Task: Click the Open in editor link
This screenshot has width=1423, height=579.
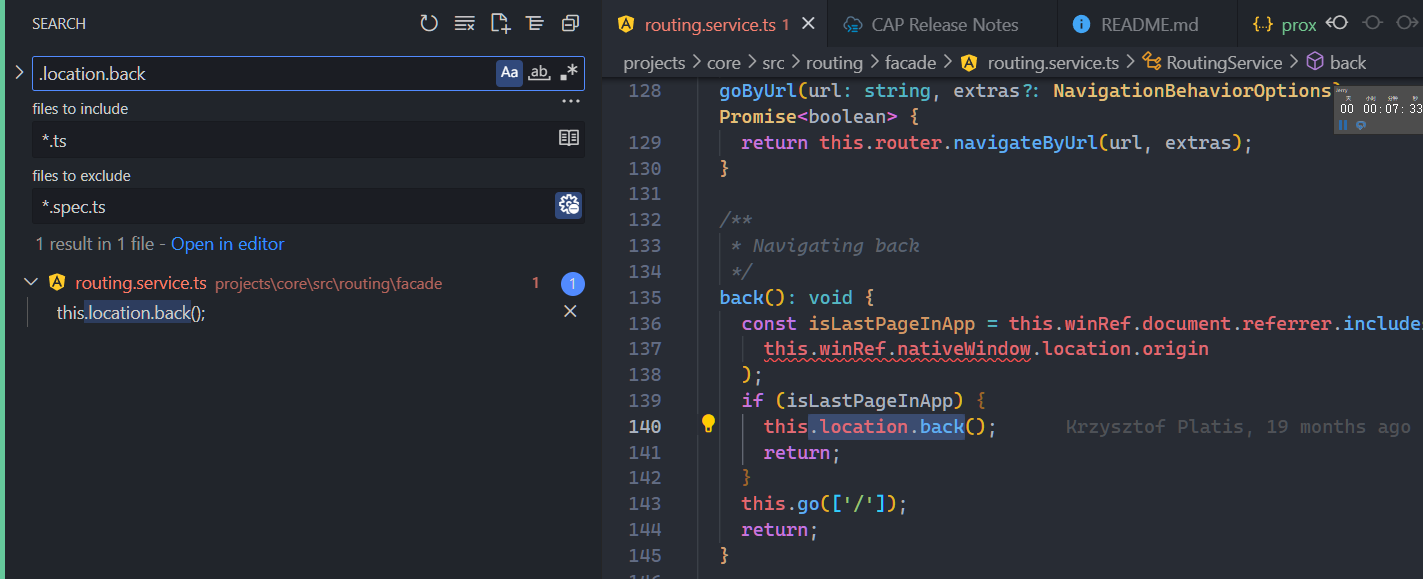Action: [x=227, y=244]
